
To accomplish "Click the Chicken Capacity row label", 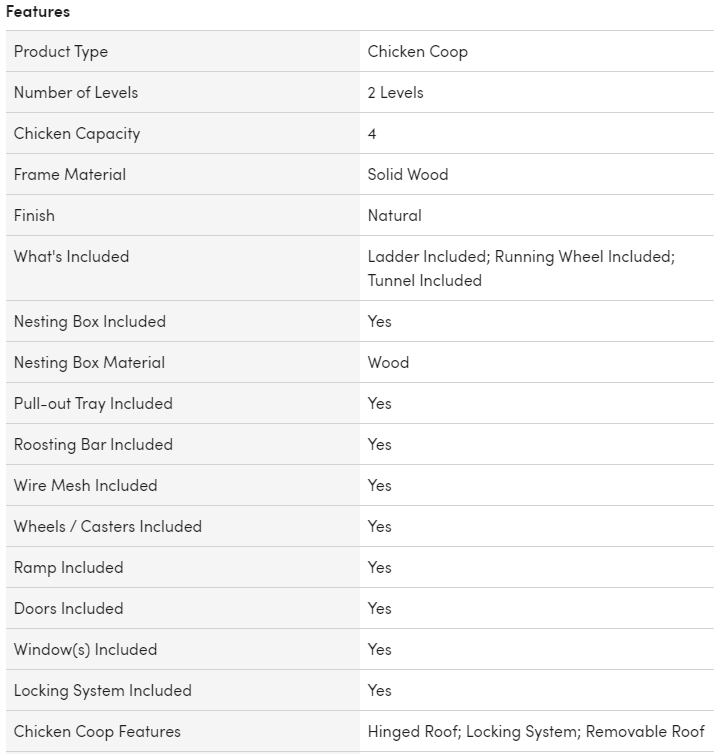I will click(x=77, y=133).
